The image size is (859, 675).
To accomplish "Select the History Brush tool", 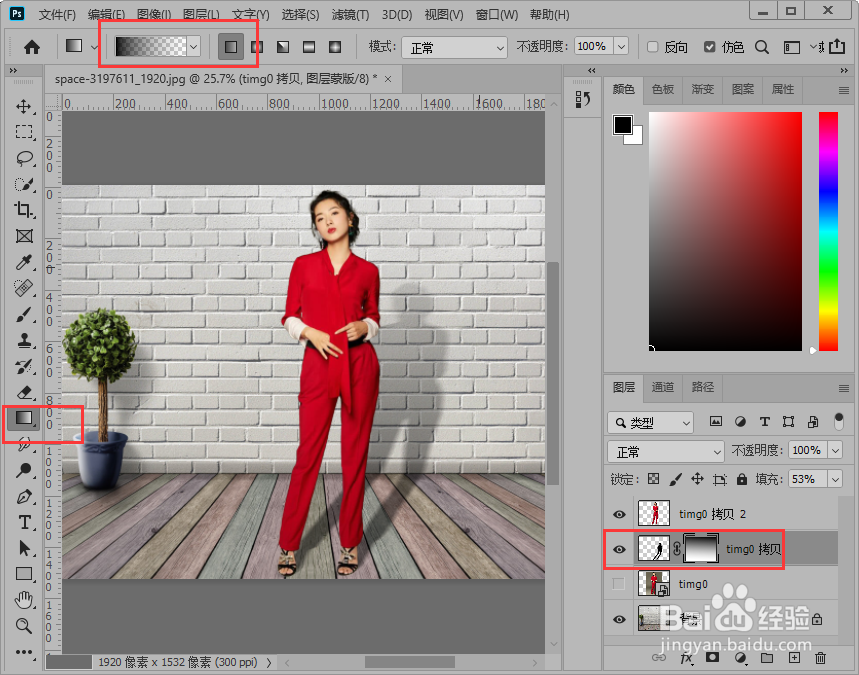I will coord(24,367).
